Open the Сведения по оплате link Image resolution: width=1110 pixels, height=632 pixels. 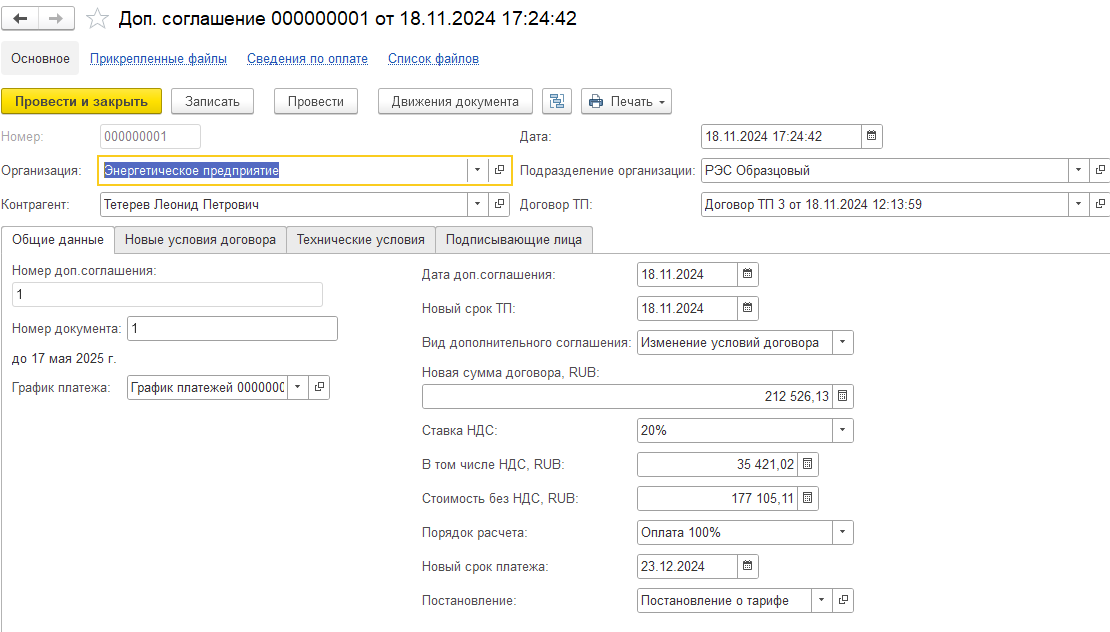pos(307,59)
